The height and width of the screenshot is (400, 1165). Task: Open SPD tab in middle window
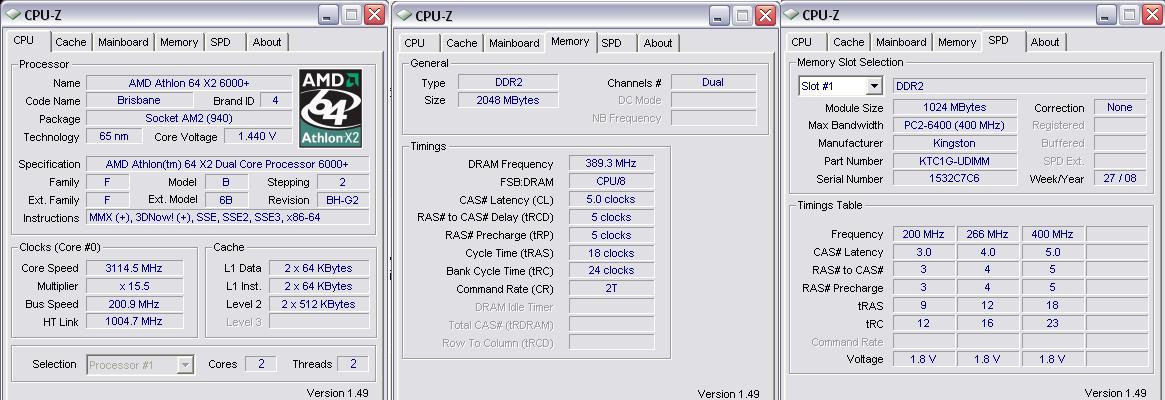click(611, 43)
